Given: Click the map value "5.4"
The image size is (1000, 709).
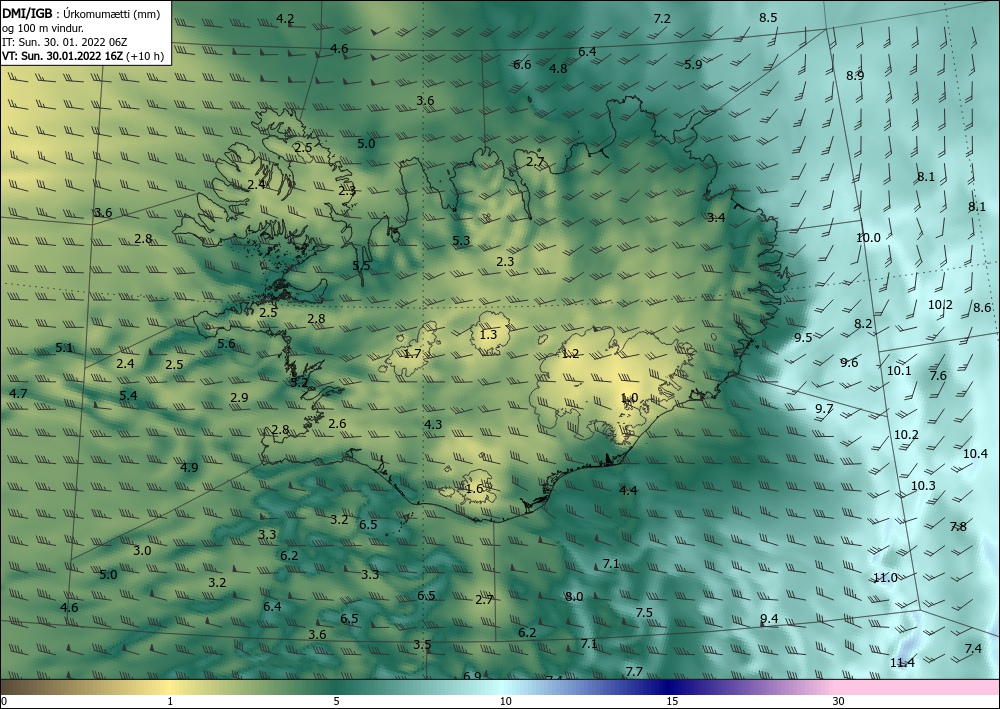Looking at the screenshot, I should (128, 395).
